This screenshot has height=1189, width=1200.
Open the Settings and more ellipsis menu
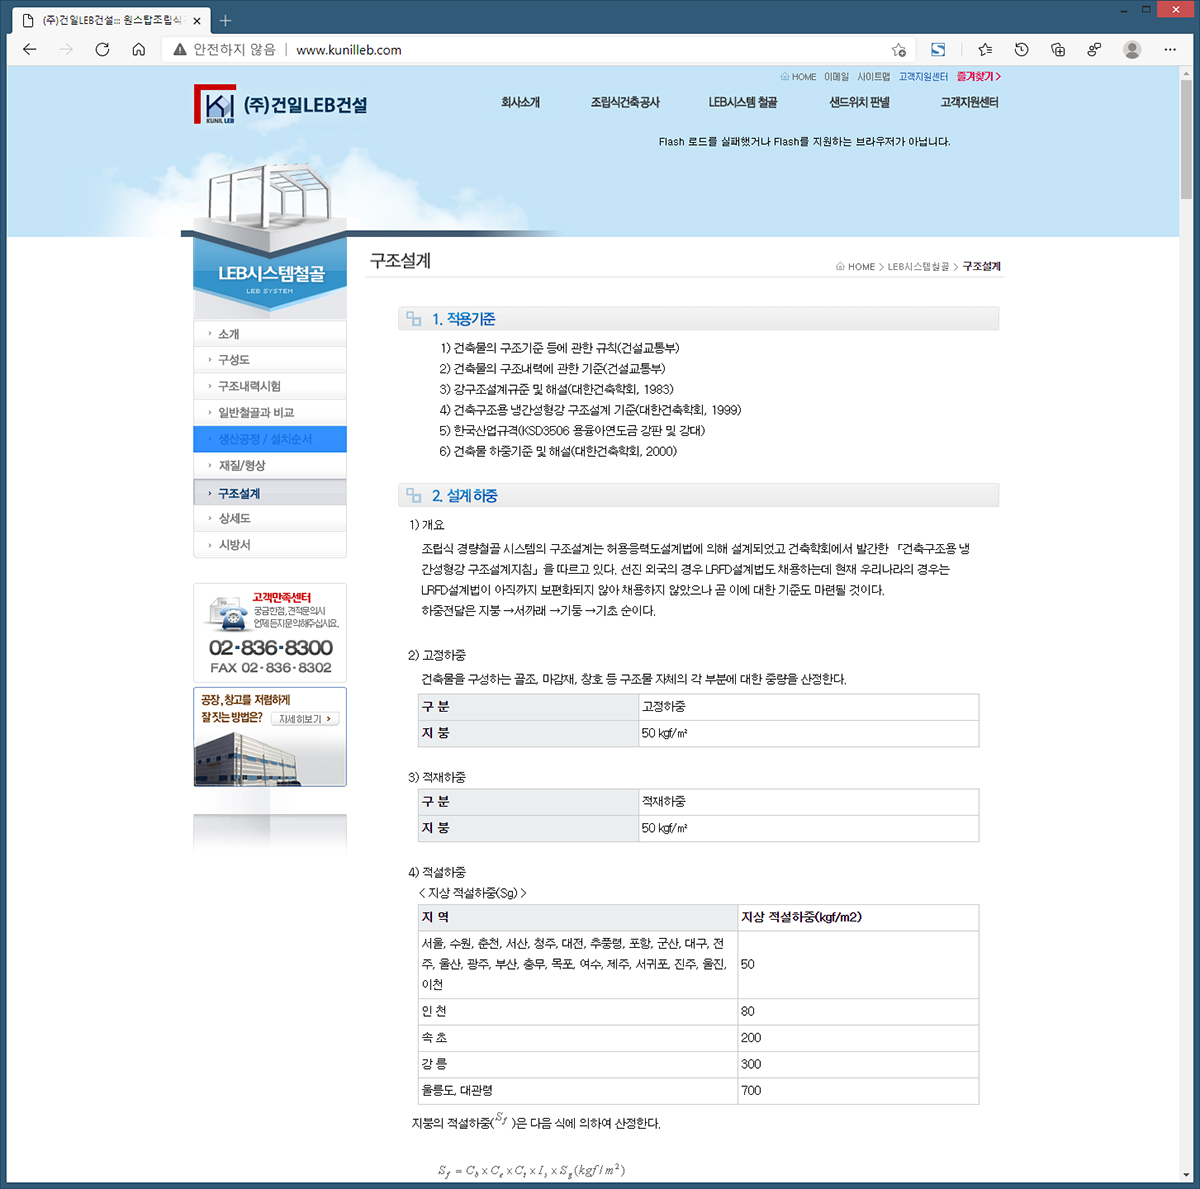tap(1170, 50)
